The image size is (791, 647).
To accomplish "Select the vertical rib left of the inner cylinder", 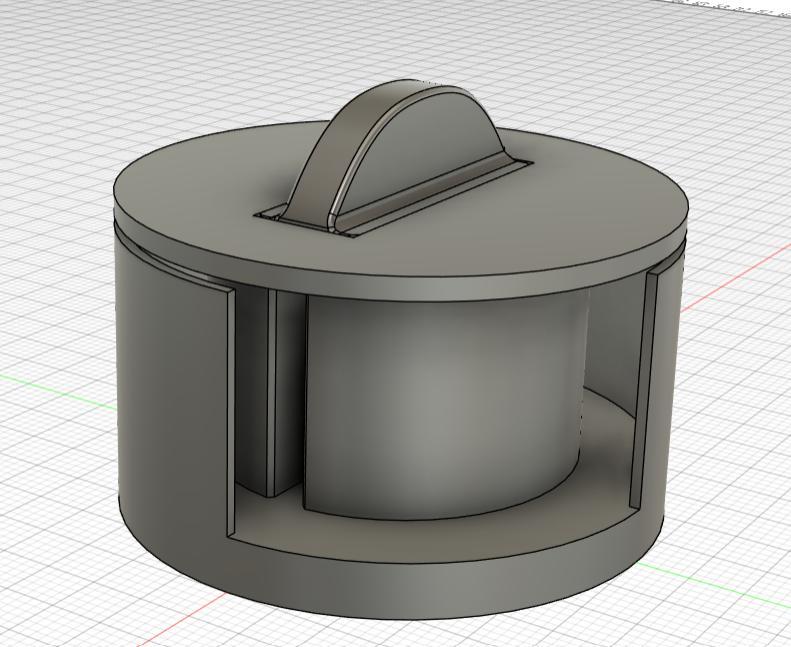I will coord(272,392).
